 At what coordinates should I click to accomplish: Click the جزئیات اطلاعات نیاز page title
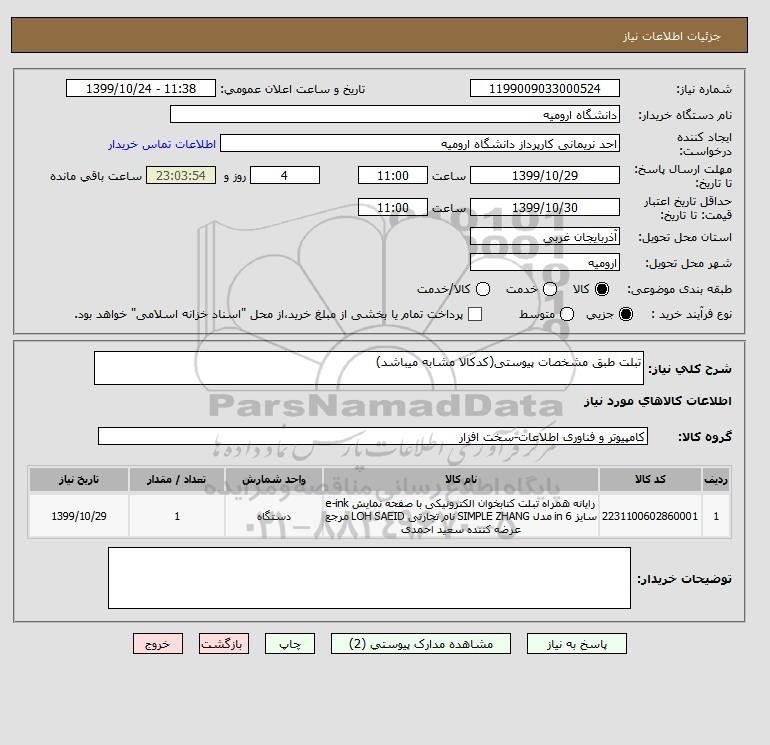(x=671, y=36)
